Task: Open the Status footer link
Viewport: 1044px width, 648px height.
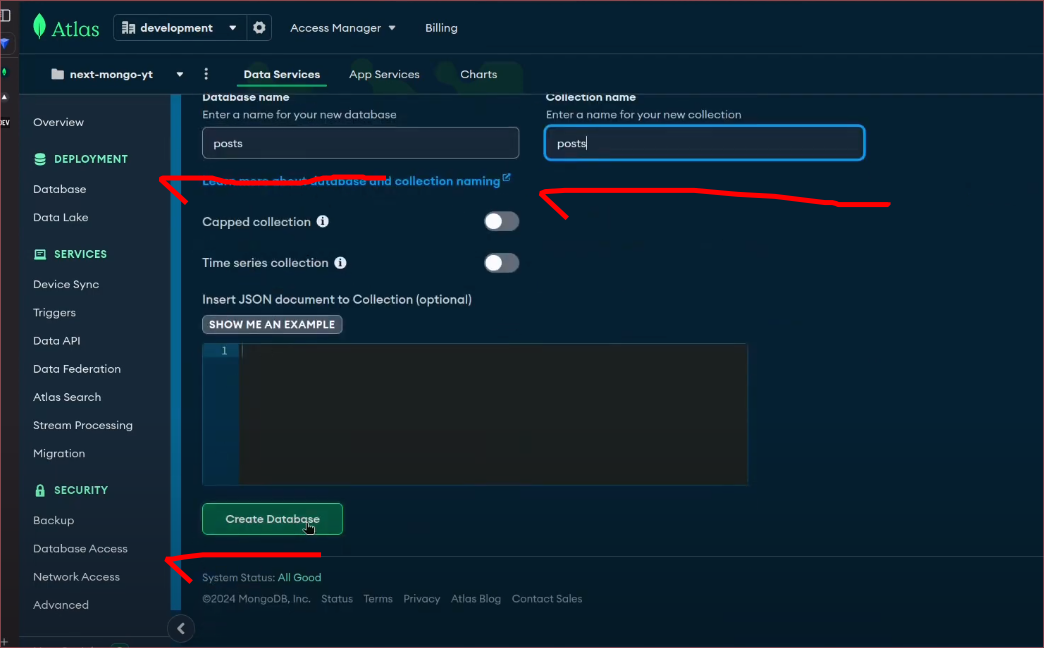Action: click(x=337, y=599)
